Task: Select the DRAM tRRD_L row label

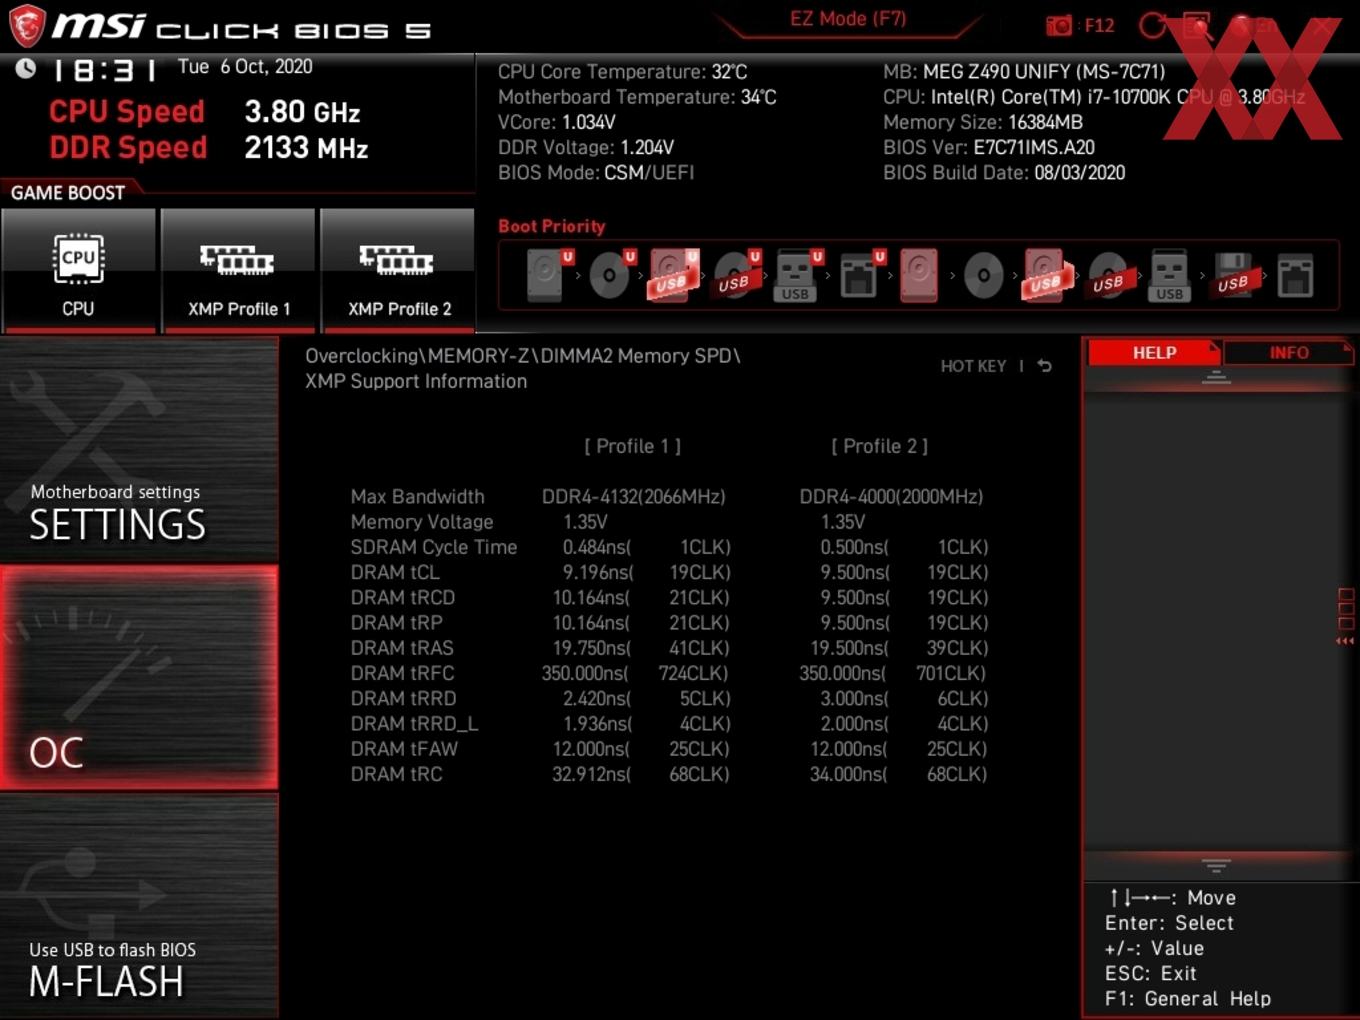Action: (x=414, y=723)
